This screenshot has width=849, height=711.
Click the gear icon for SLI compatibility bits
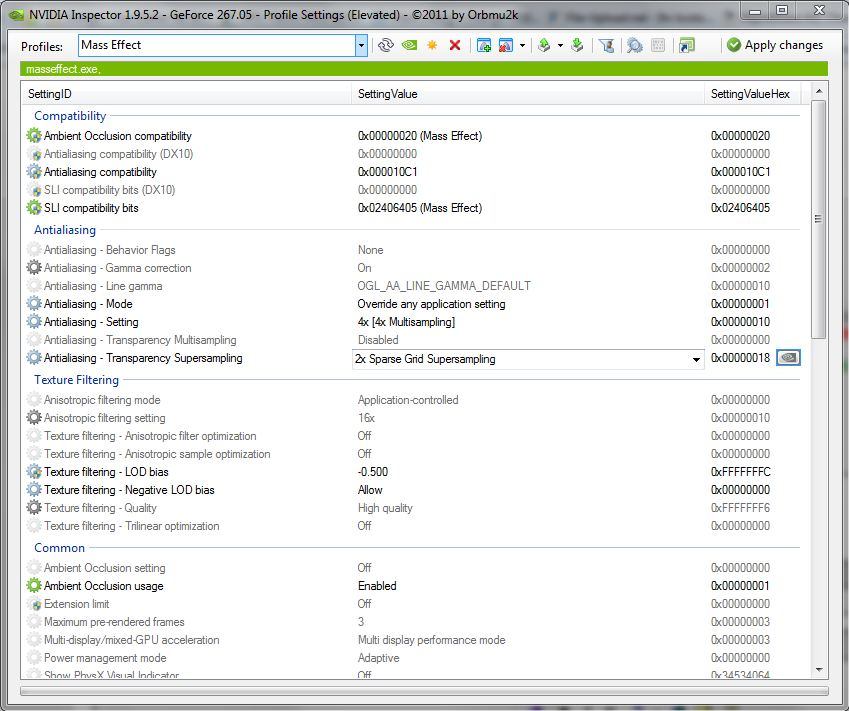34,207
